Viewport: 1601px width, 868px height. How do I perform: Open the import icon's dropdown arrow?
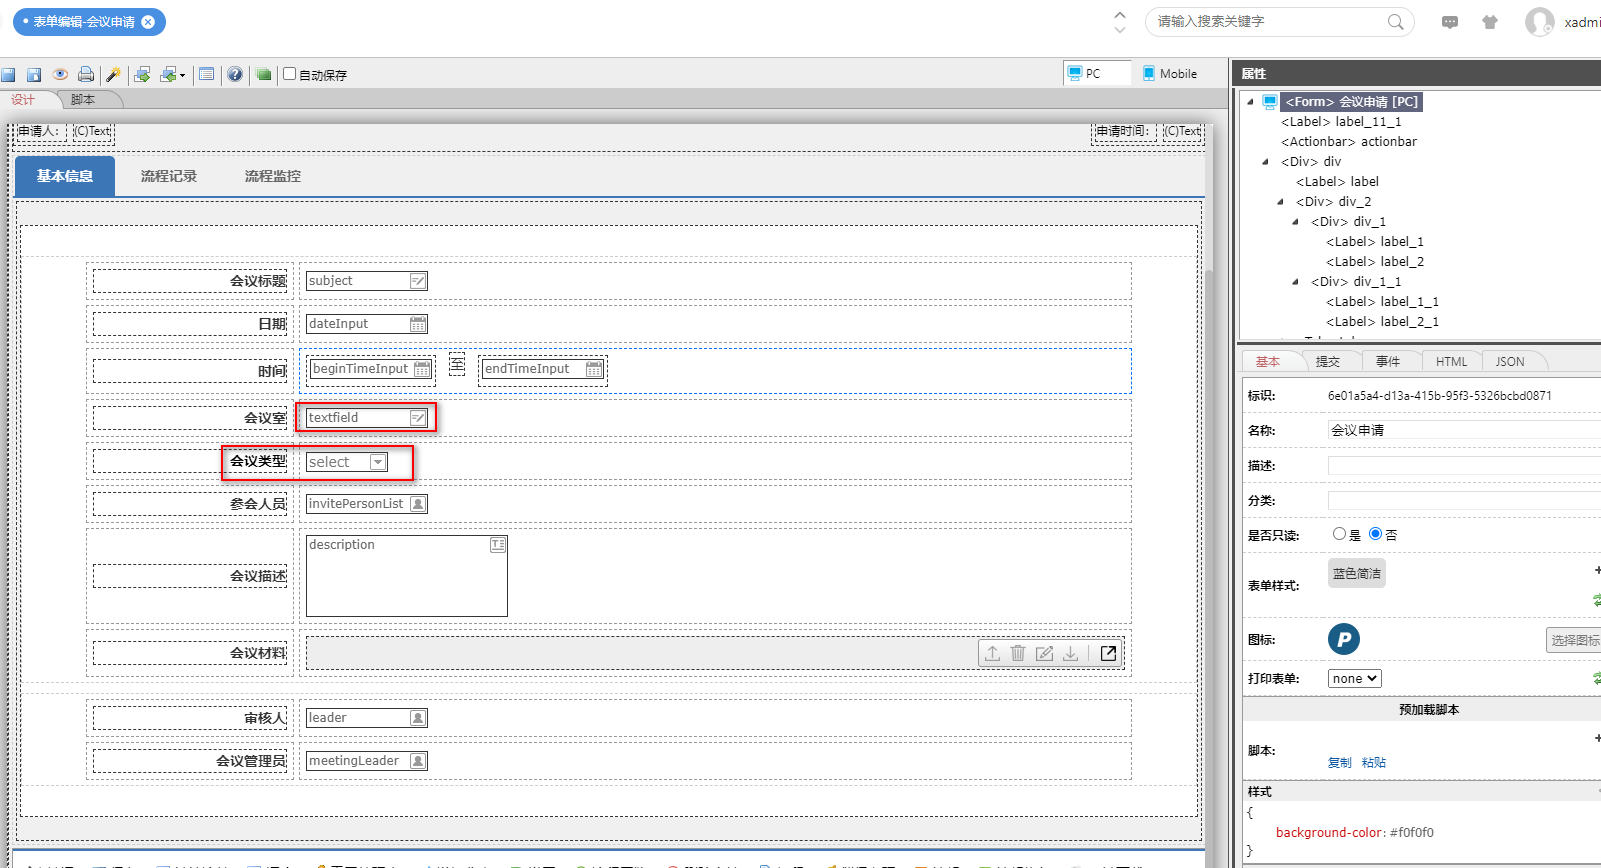tap(182, 75)
